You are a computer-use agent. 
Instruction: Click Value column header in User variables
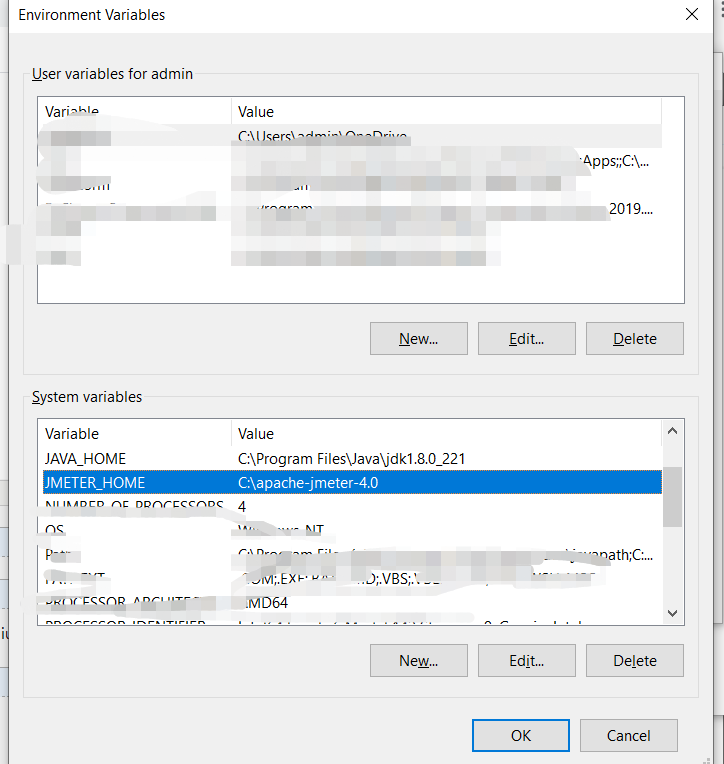tap(446, 112)
